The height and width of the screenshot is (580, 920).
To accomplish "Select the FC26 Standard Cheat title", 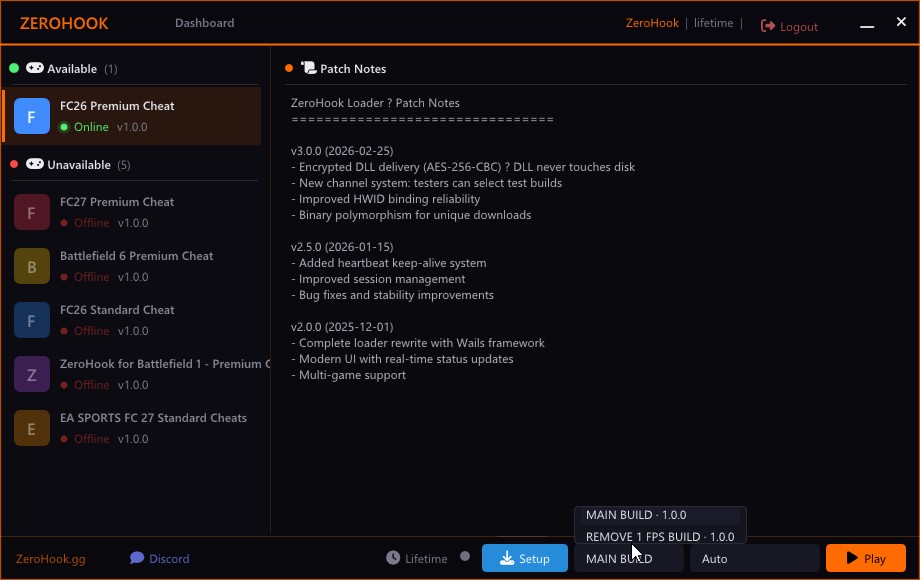I will (x=117, y=310).
